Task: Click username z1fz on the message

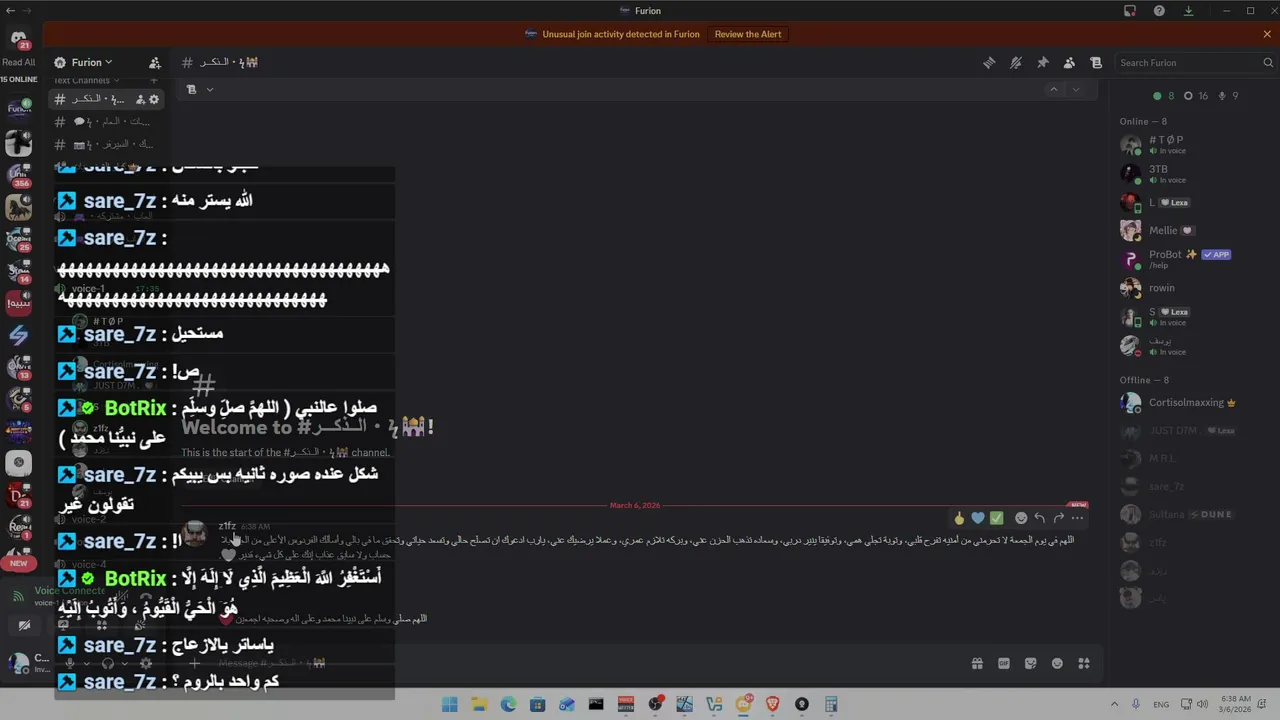Action: 227,526
